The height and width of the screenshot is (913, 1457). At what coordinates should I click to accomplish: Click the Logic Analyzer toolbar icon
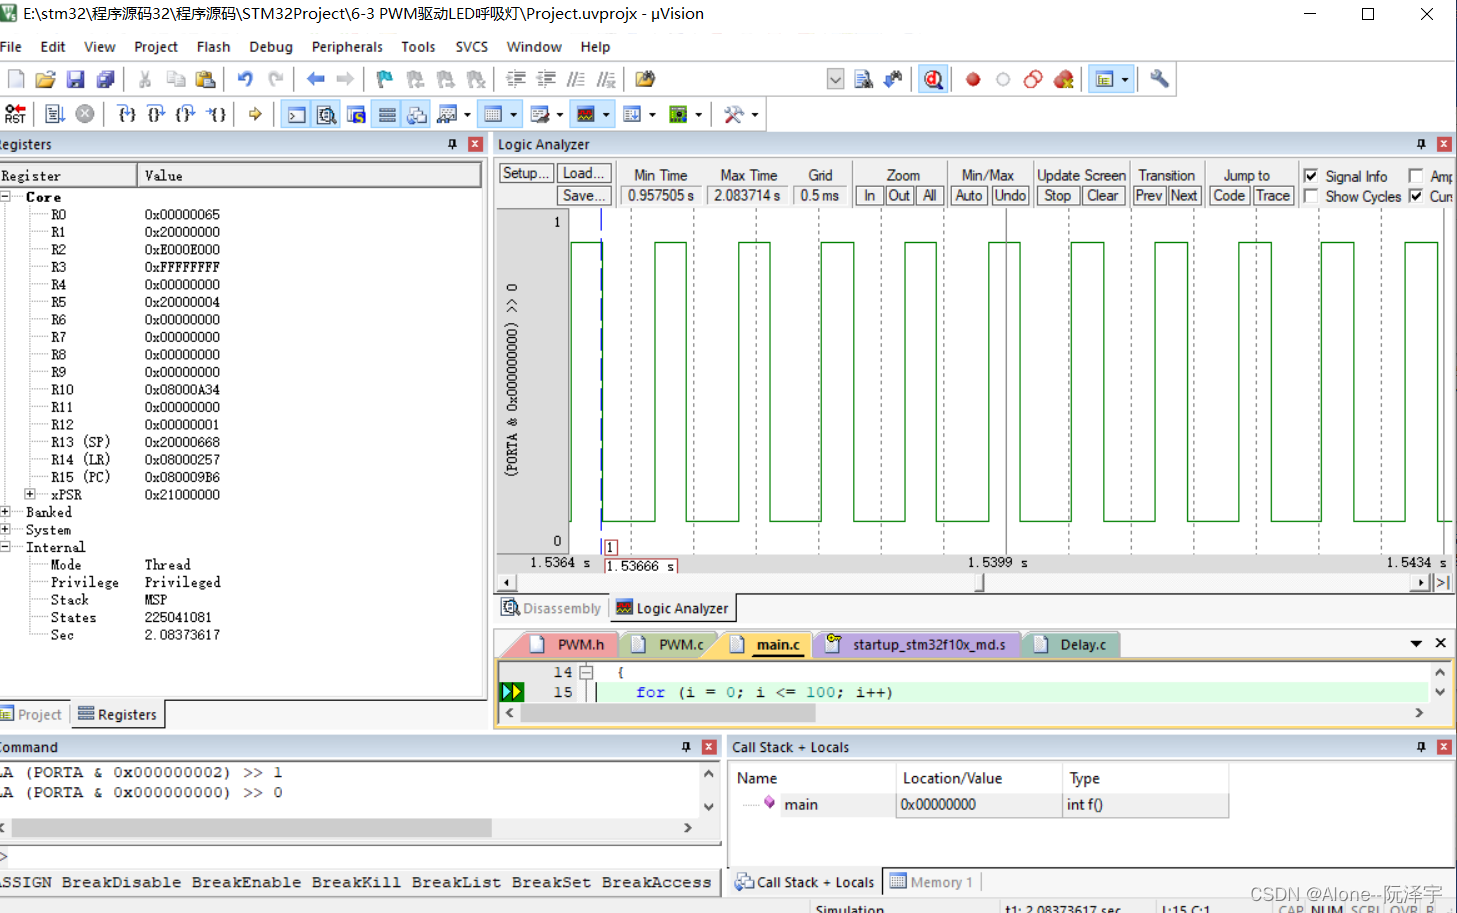tap(586, 113)
